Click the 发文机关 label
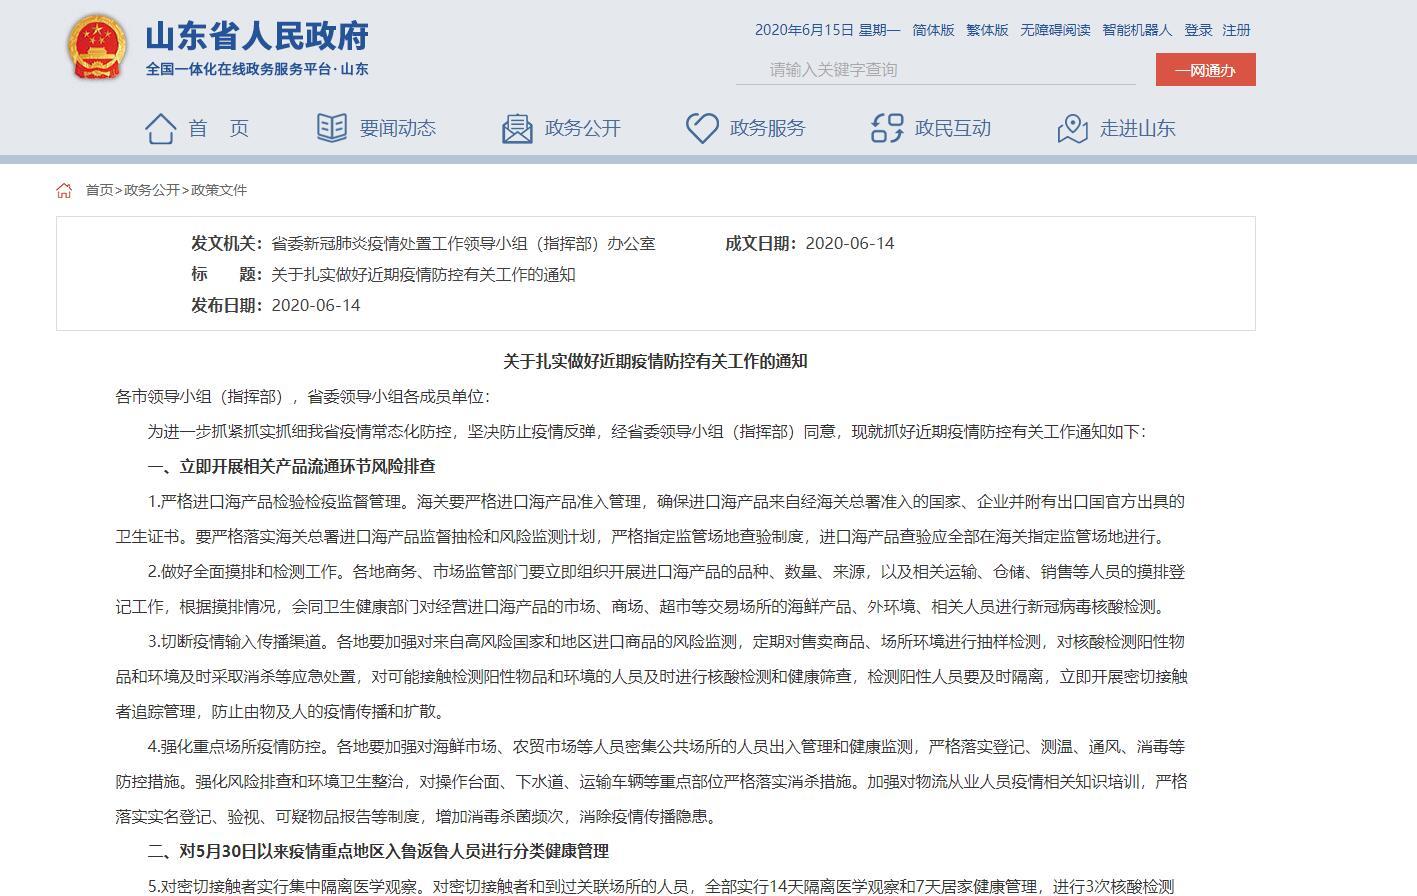The width and height of the screenshot is (1417, 896). pyautogui.click(x=226, y=244)
